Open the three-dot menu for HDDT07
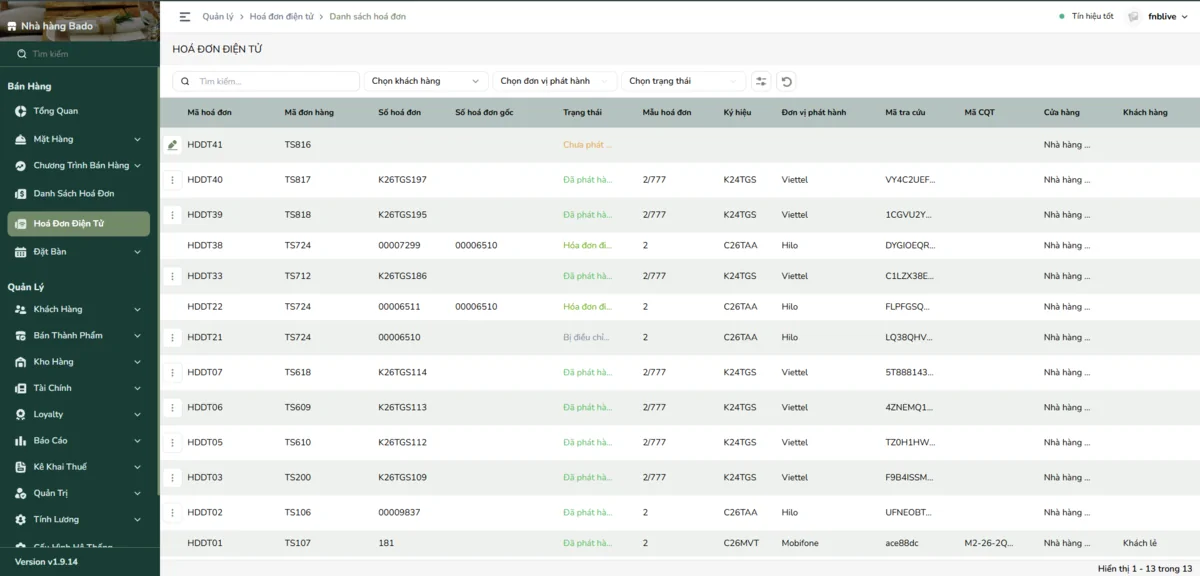The image size is (1200, 576). tap(172, 373)
